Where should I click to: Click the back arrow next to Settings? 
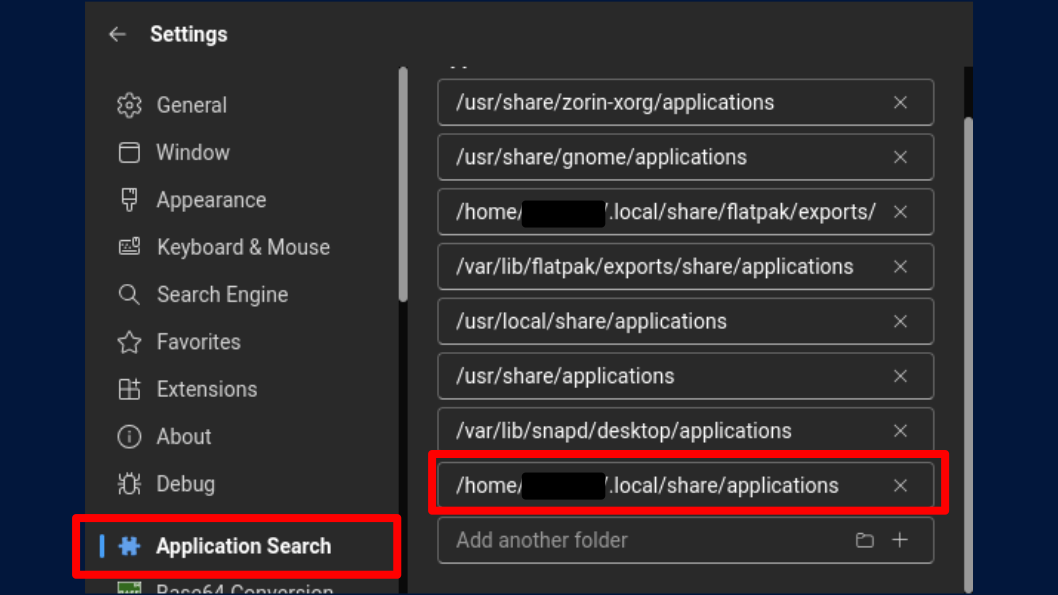coord(118,34)
